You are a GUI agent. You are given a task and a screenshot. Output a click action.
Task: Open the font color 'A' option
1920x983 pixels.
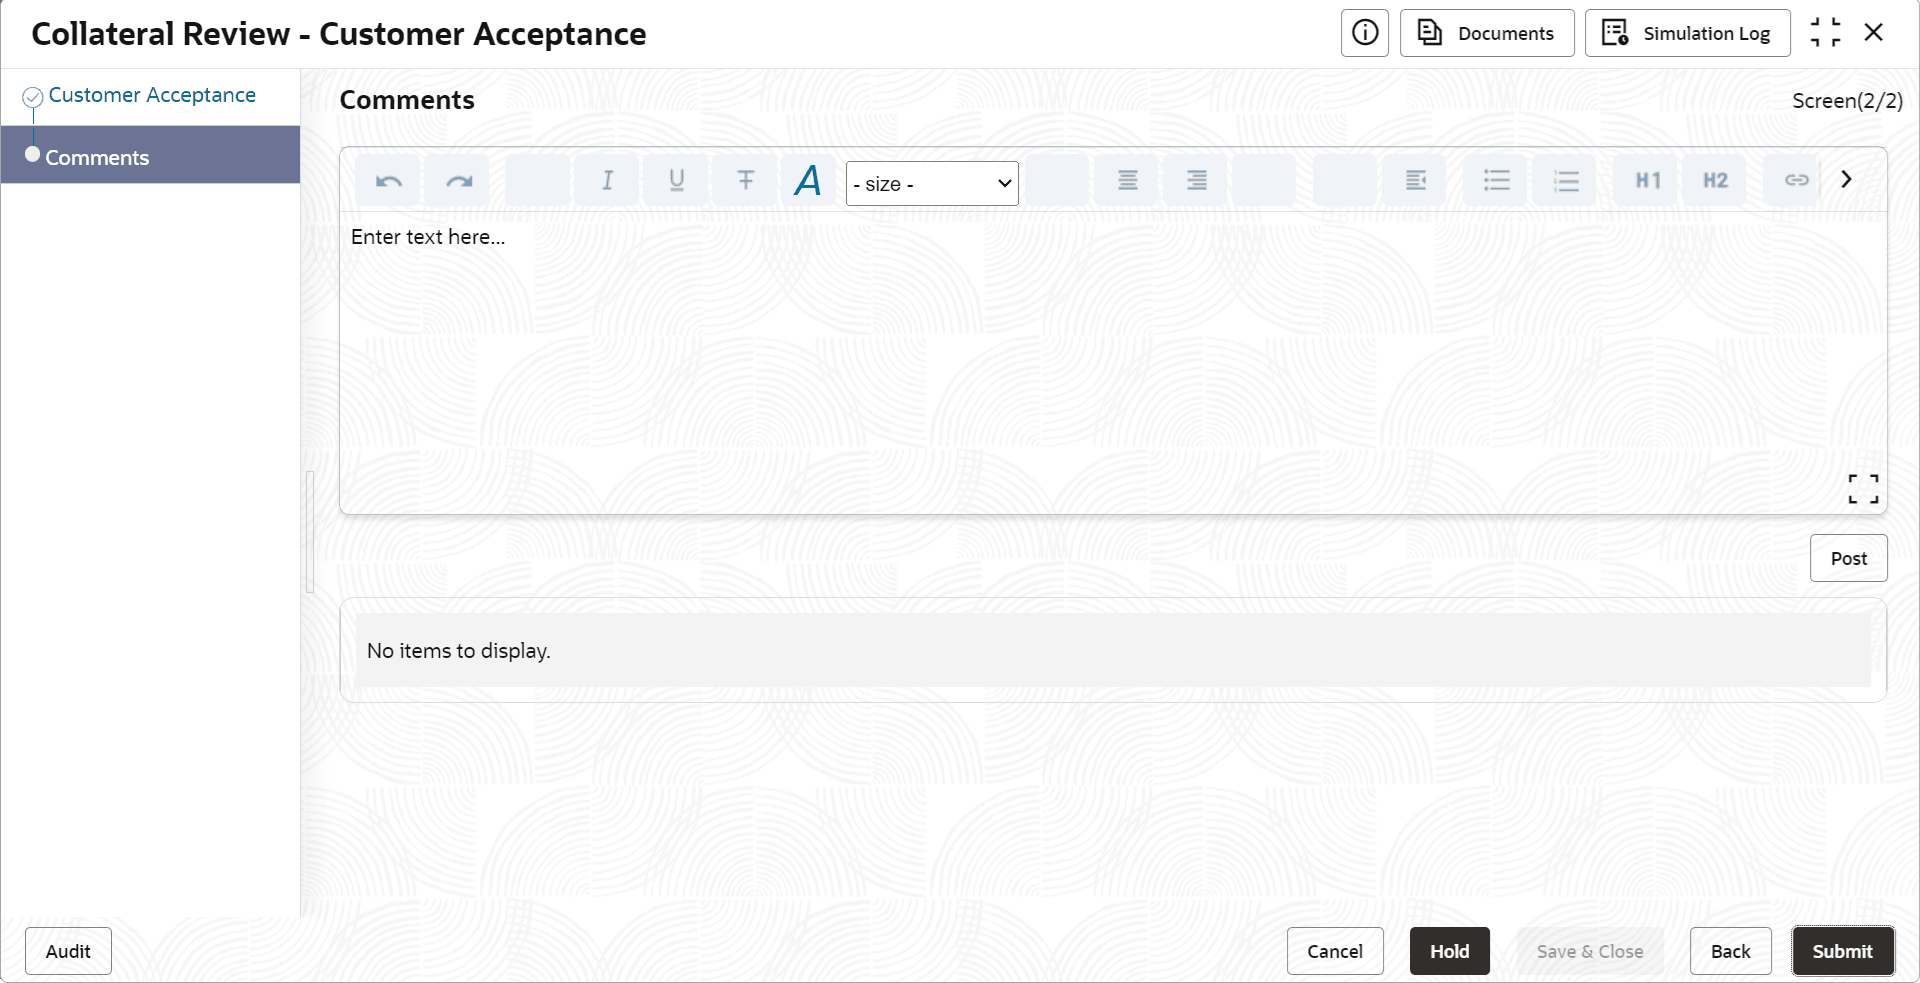(x=808, y=181)
